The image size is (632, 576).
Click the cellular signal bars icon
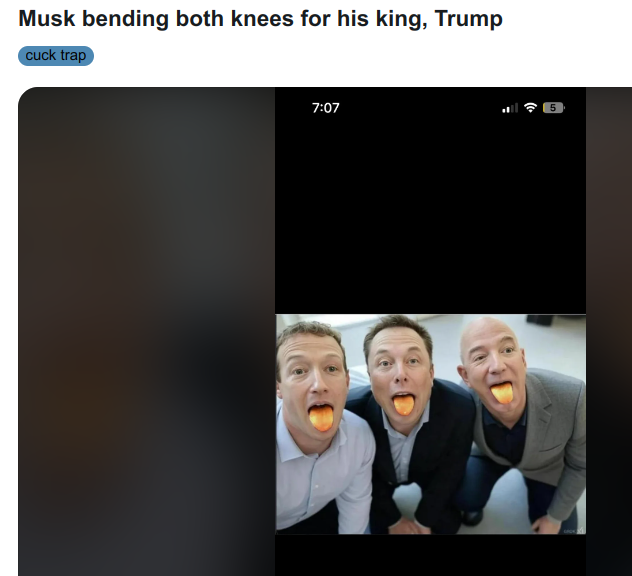[x=509, y=108]
